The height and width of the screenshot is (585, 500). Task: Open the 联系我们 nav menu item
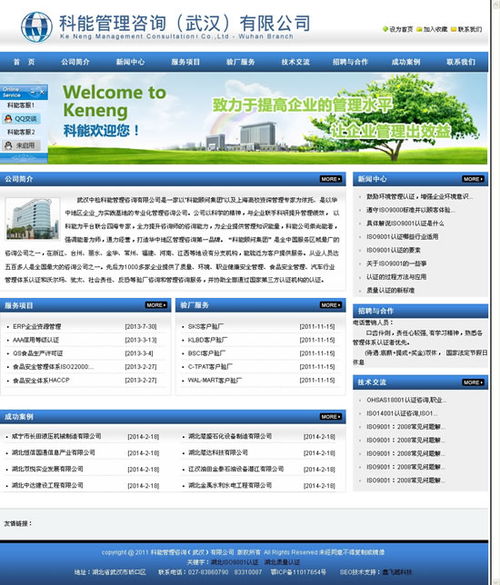coord(461,62)
